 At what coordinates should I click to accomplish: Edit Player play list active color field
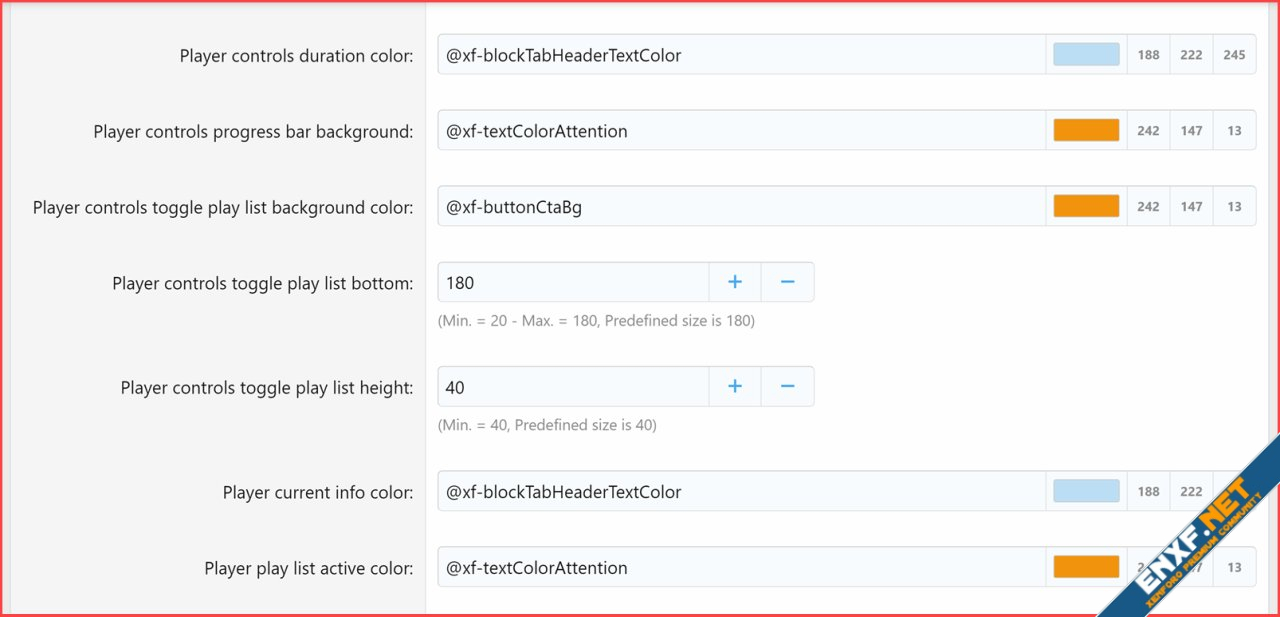(745, 567)
